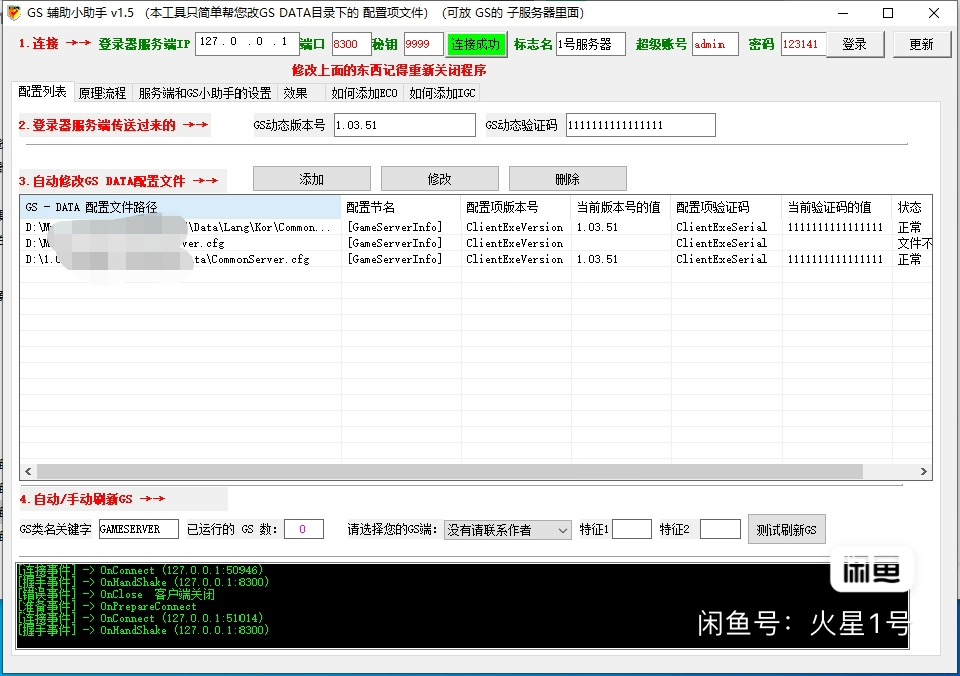Click the right scroll arrow of config list
960x676 pixels.
click(x=924, y=472)
